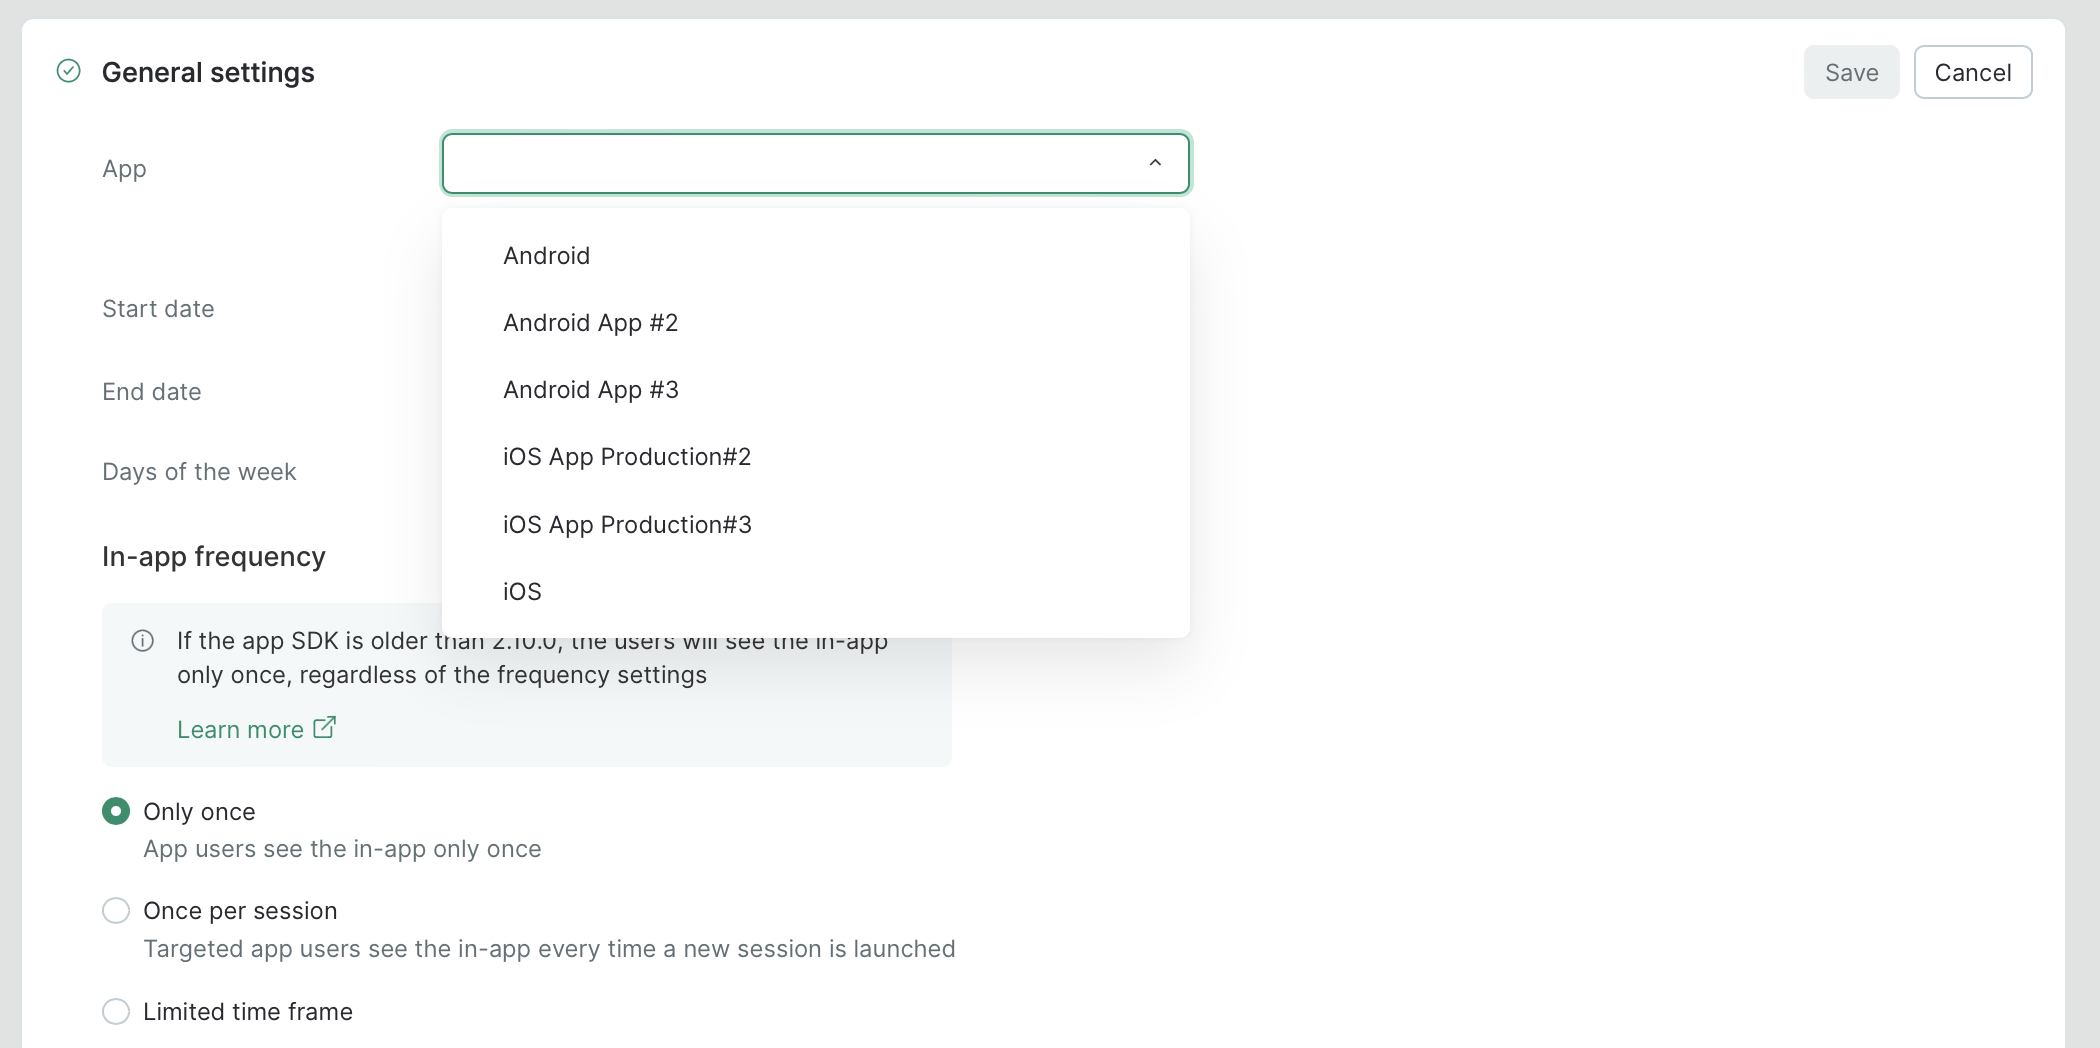This screenshot has height=1048, width=2100.
Task: Click the In-app frequency heading
Action: 214,556
